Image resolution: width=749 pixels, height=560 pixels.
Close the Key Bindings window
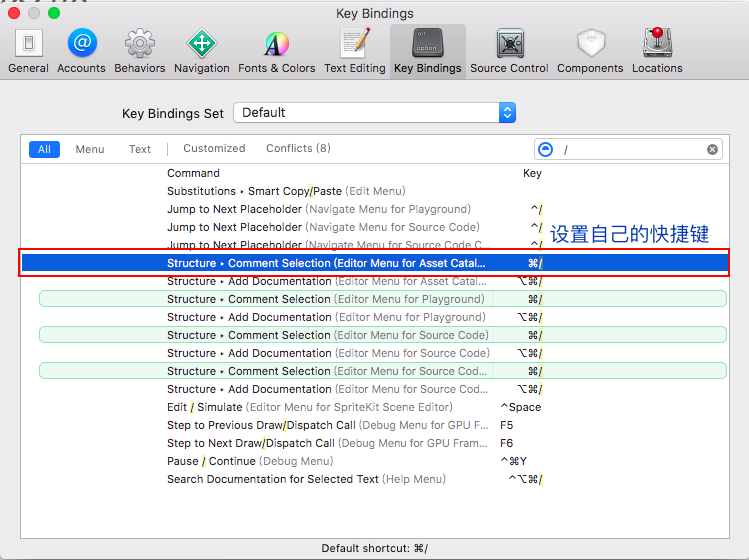pyautogui.click(x=14, y=13)
